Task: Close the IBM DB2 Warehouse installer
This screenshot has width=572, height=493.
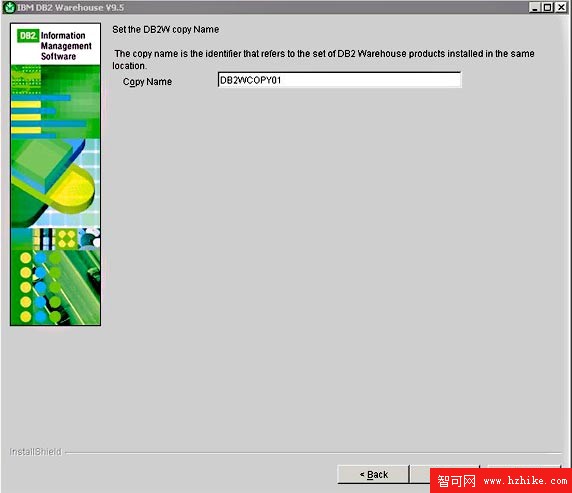Action: (561, 7)
